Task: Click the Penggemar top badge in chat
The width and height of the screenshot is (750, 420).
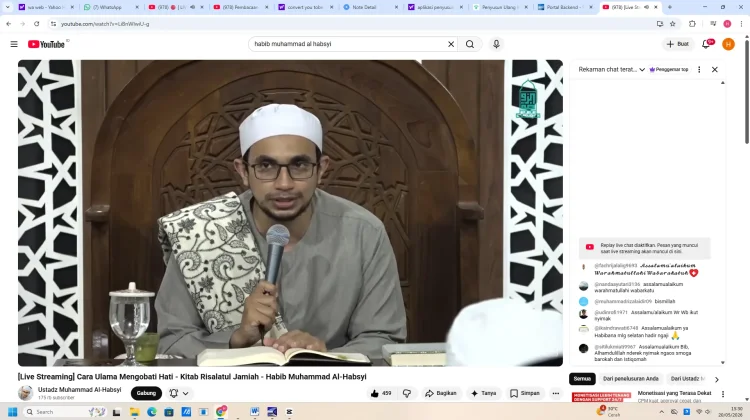Action: pyautogui.click(x=669, y=69)
